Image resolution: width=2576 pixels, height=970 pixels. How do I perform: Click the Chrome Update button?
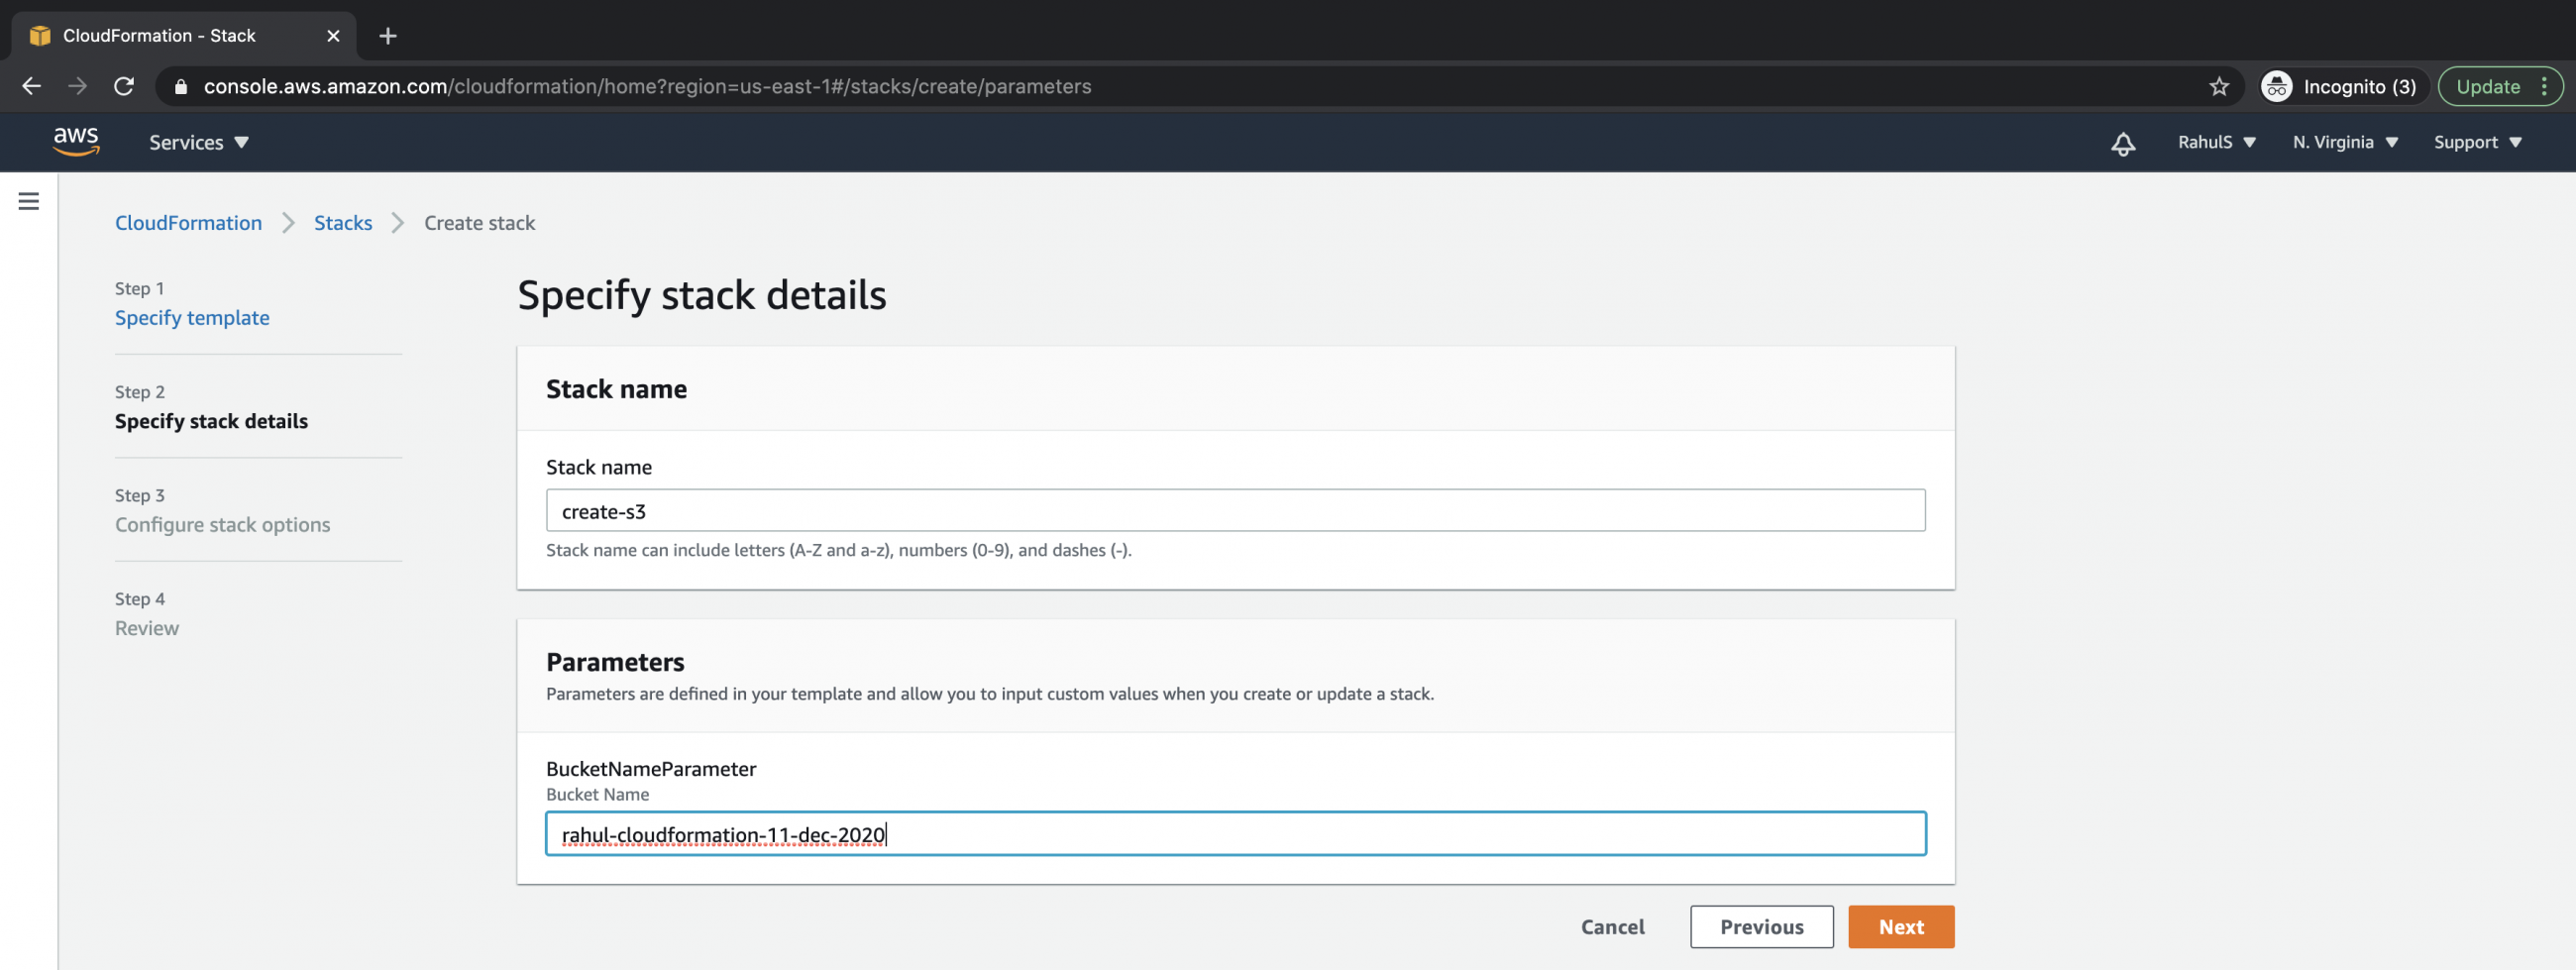[2487, 87]
